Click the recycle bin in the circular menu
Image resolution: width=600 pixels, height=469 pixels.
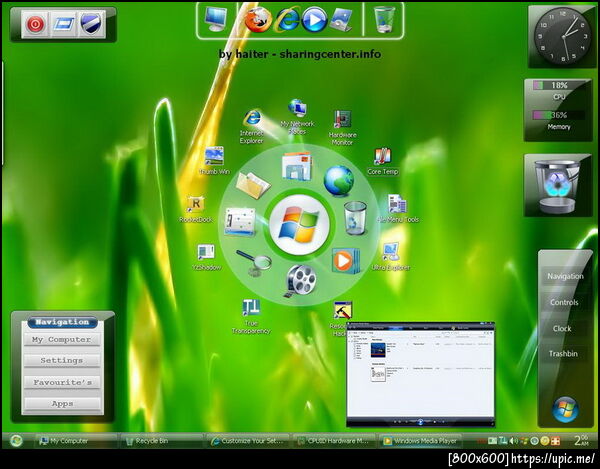click(355, 218)
